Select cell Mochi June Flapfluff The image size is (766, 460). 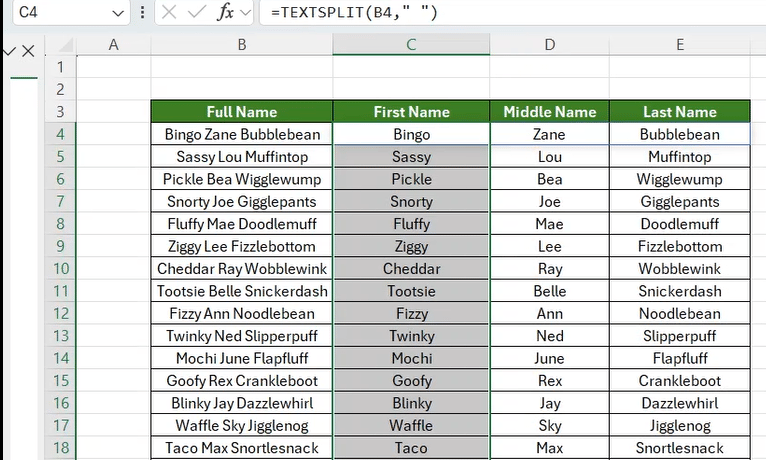click(x=242, y=358)
